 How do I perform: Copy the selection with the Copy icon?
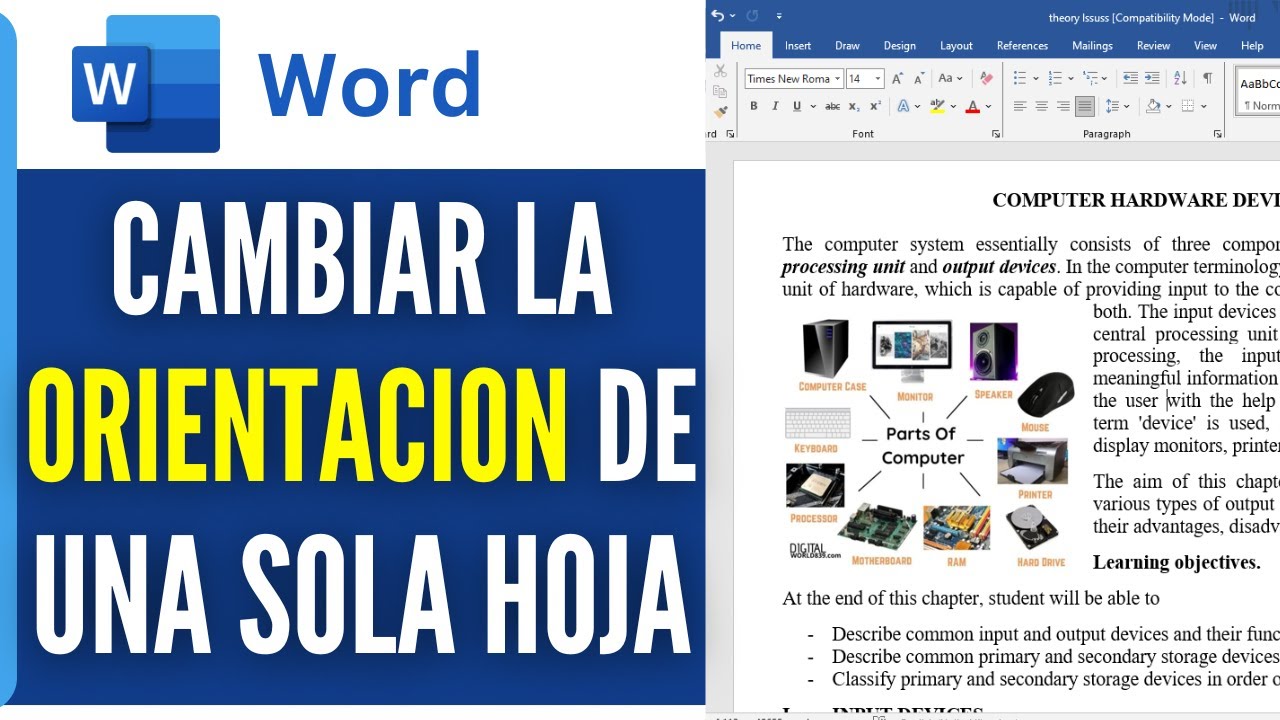(x=720, y=93)
